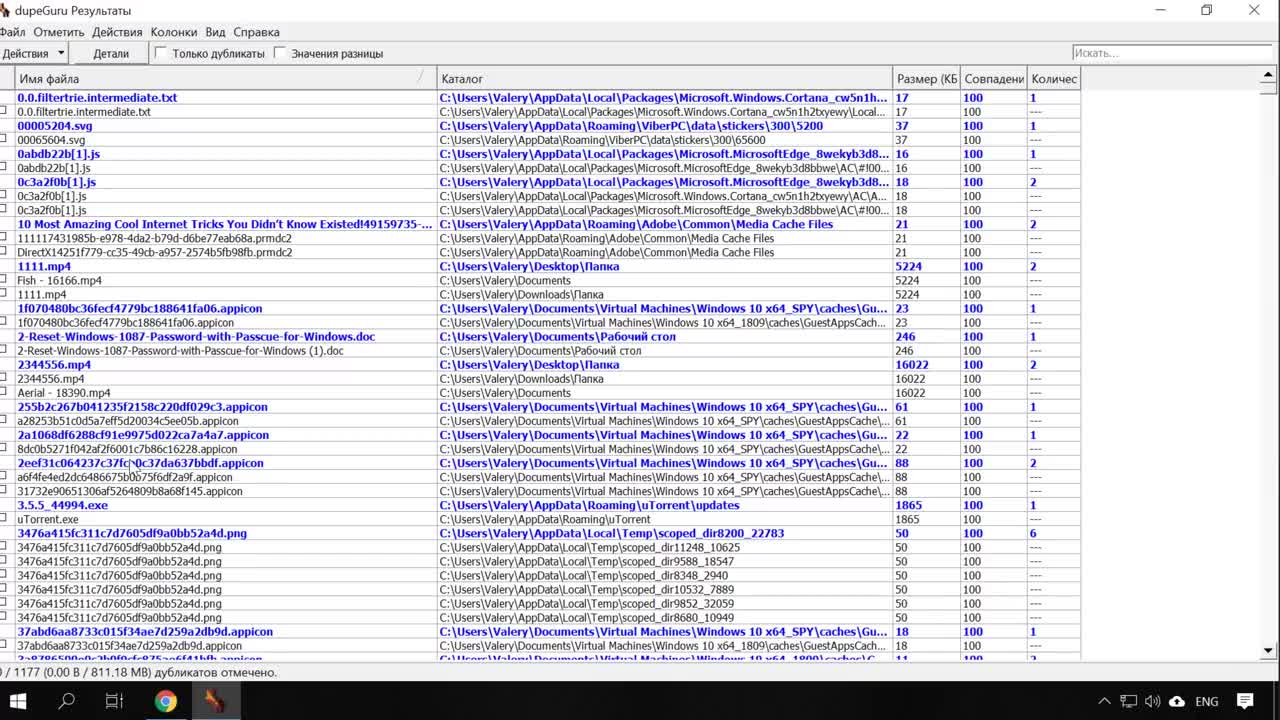Select catalog path ending scoped_dir8680_10949
The width and height of the screenshot is (1280, 720).
point(586,618)
